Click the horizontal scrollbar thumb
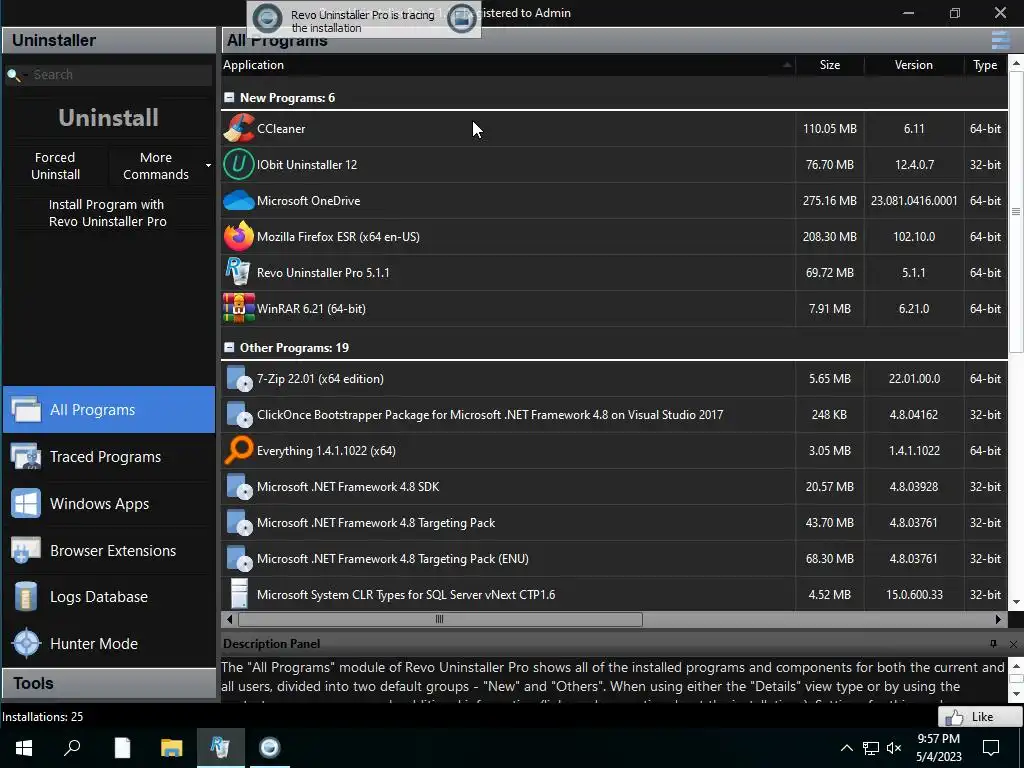Screen dimensions: 1024x768 coord(440,619)
